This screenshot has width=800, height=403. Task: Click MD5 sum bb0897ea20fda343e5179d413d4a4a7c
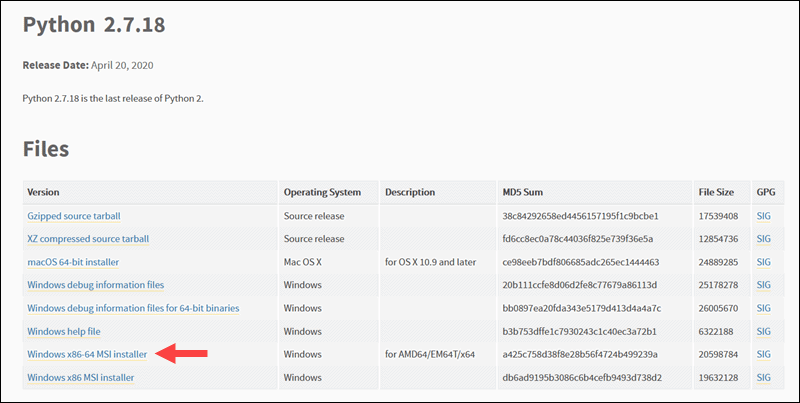tap(582, 309)
